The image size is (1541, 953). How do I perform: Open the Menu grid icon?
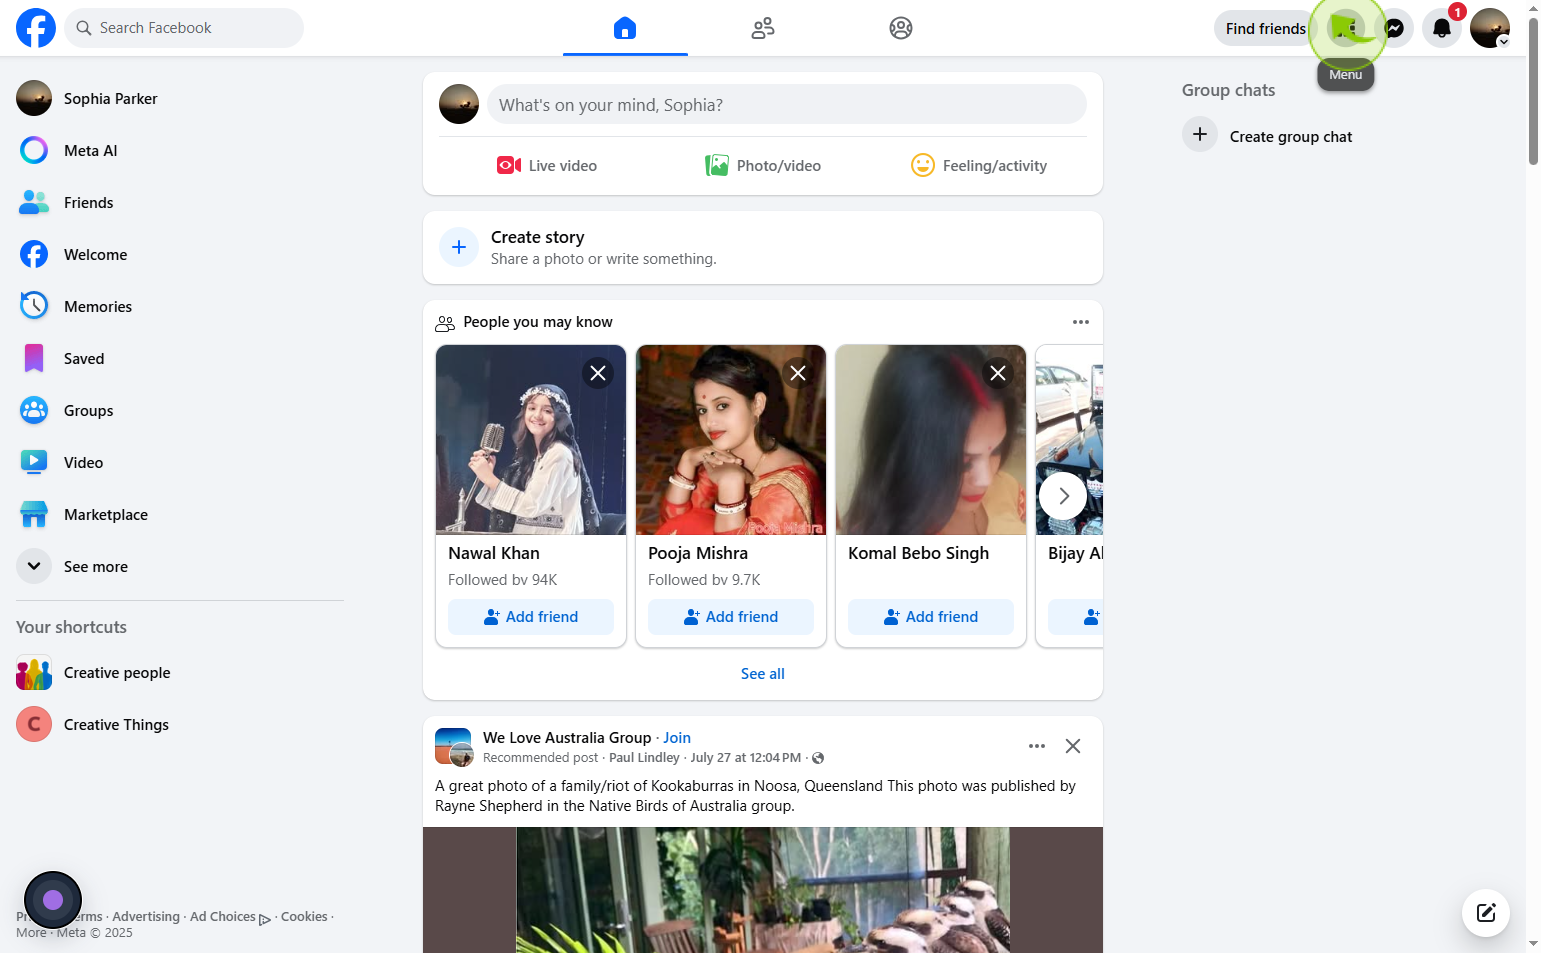1346,28
